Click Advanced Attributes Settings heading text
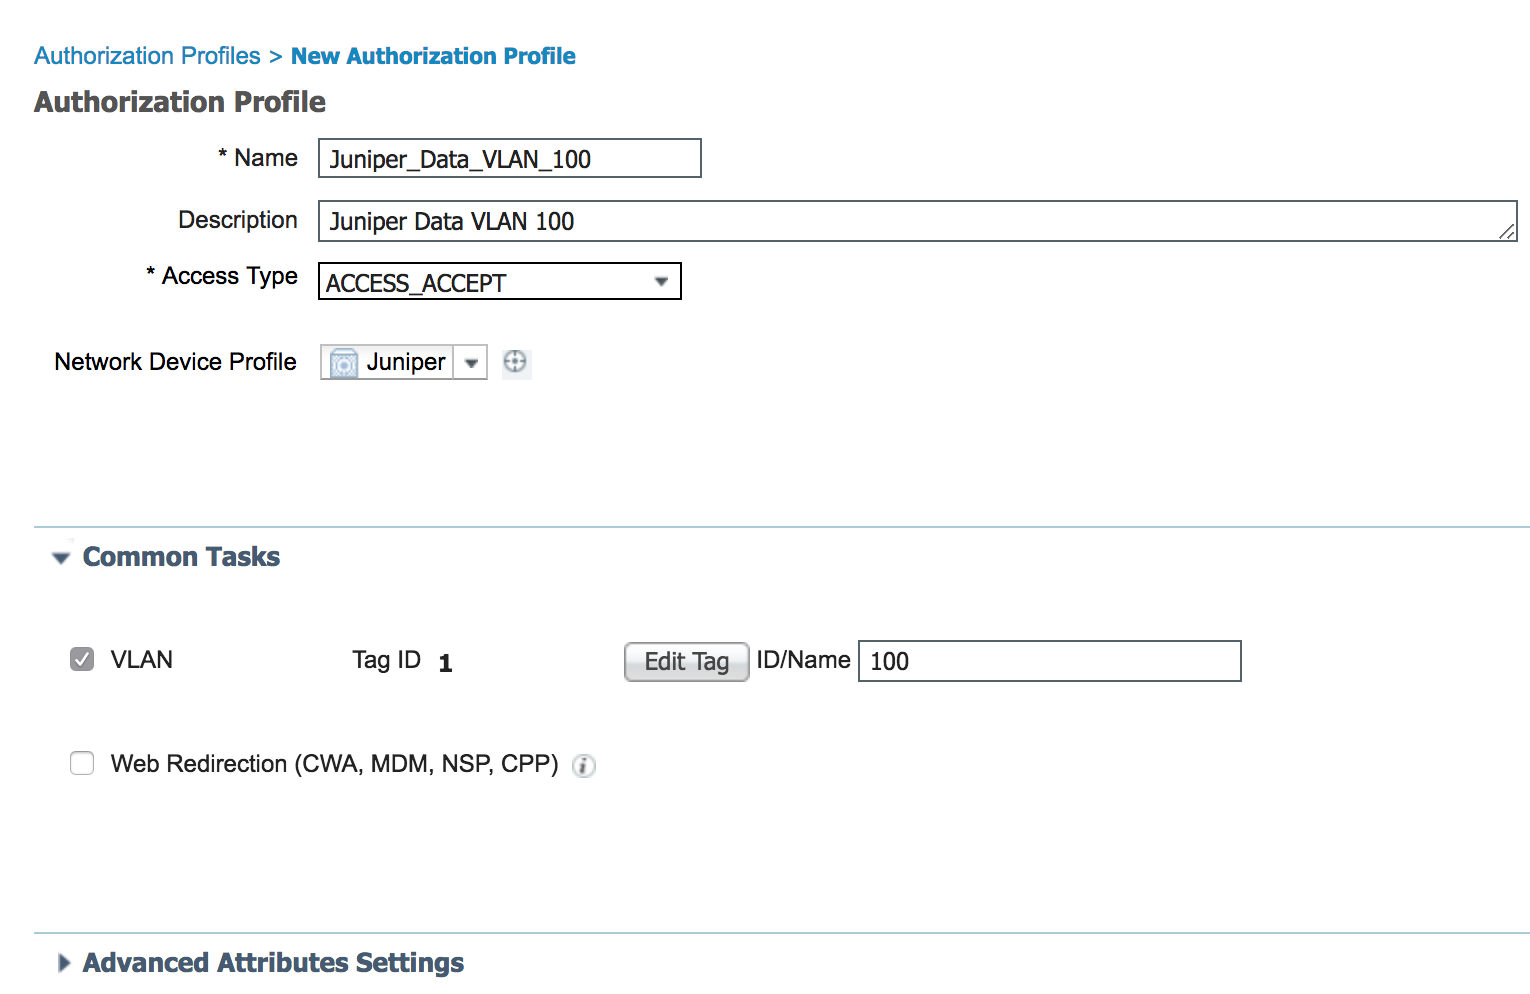 273,963
